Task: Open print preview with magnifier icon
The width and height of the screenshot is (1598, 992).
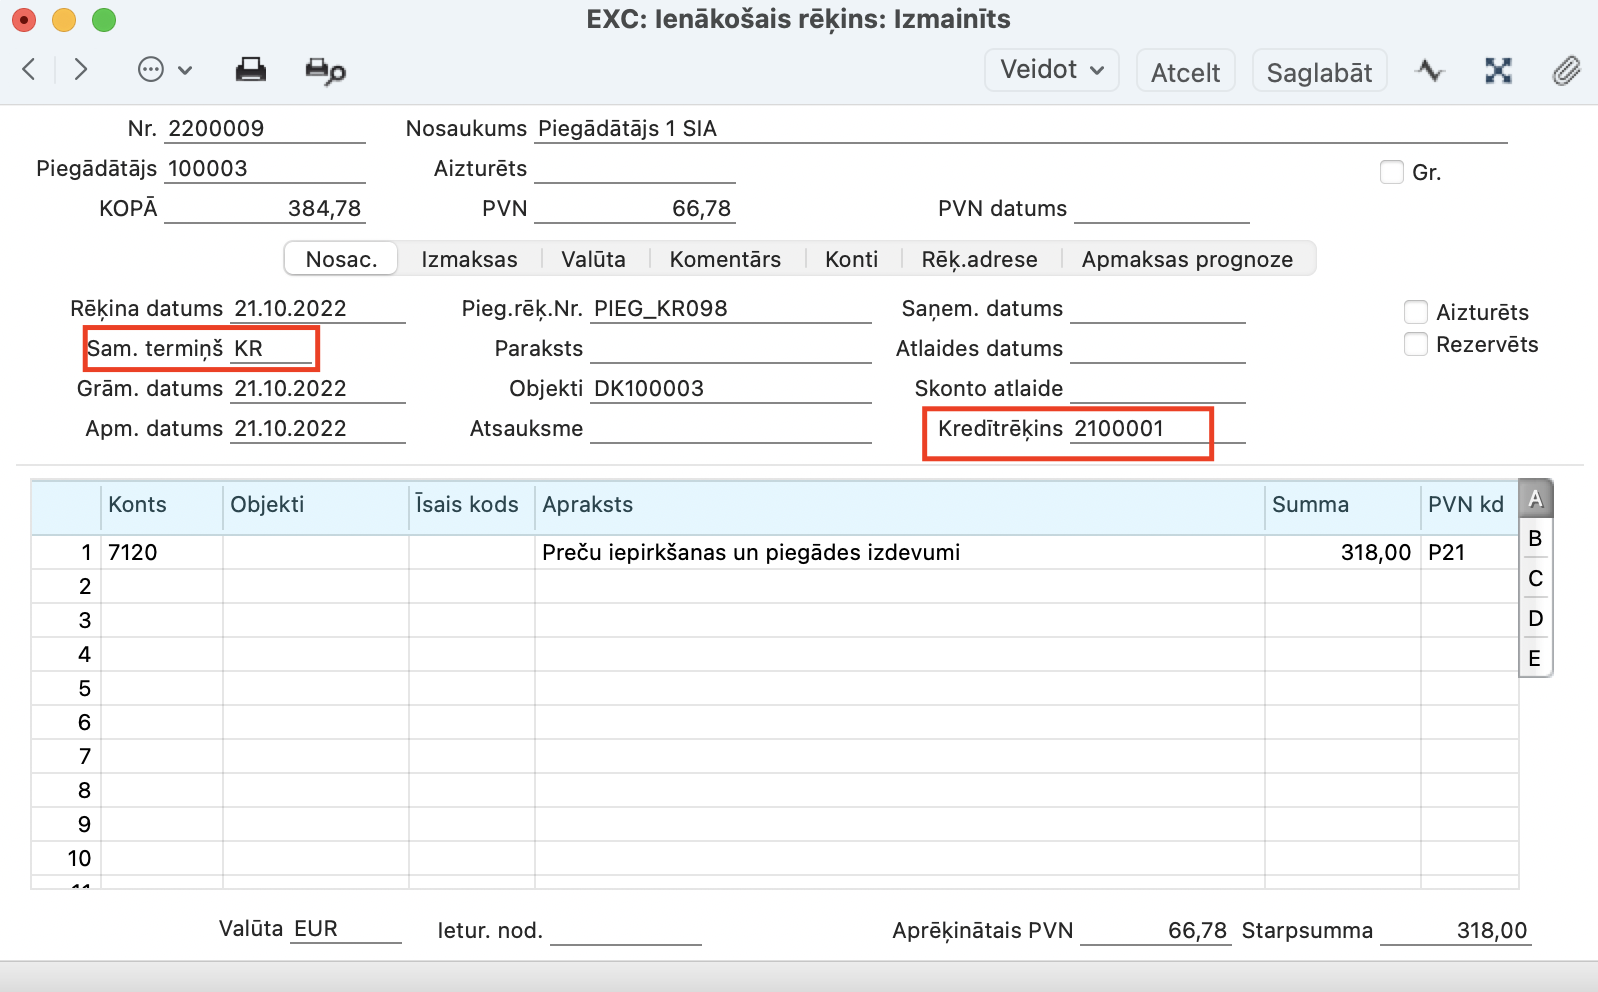Action: [325, 71]
